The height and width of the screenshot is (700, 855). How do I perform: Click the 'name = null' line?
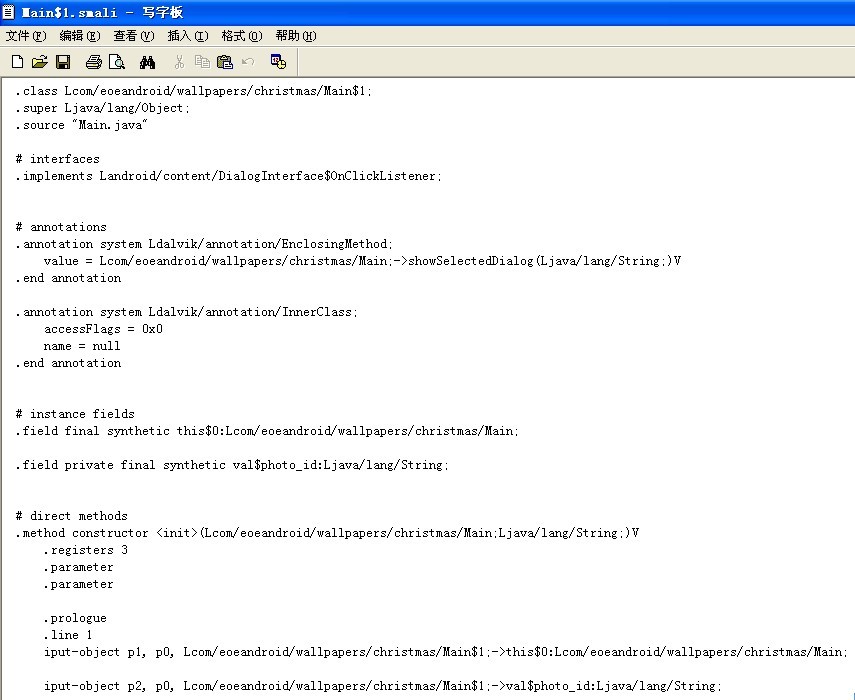(x=82, y=346)
